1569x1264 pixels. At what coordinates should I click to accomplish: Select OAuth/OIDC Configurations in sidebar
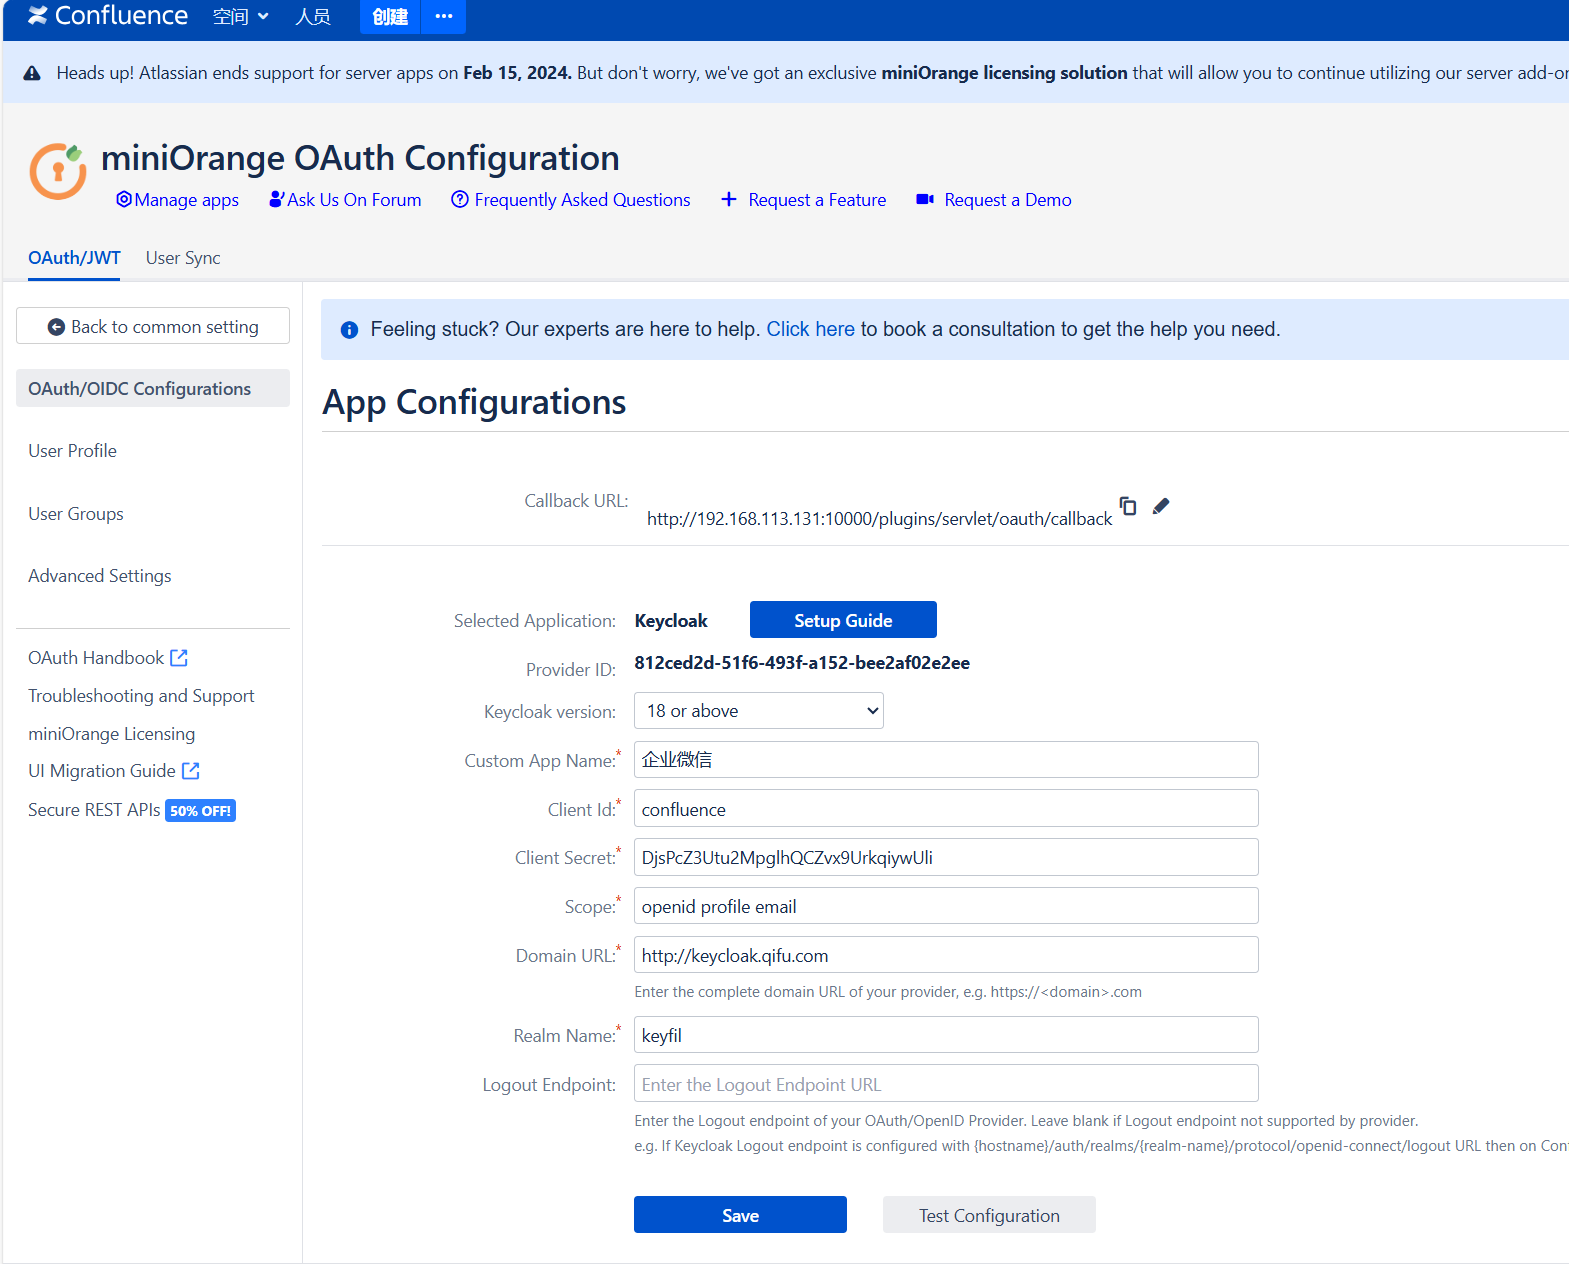153,389
